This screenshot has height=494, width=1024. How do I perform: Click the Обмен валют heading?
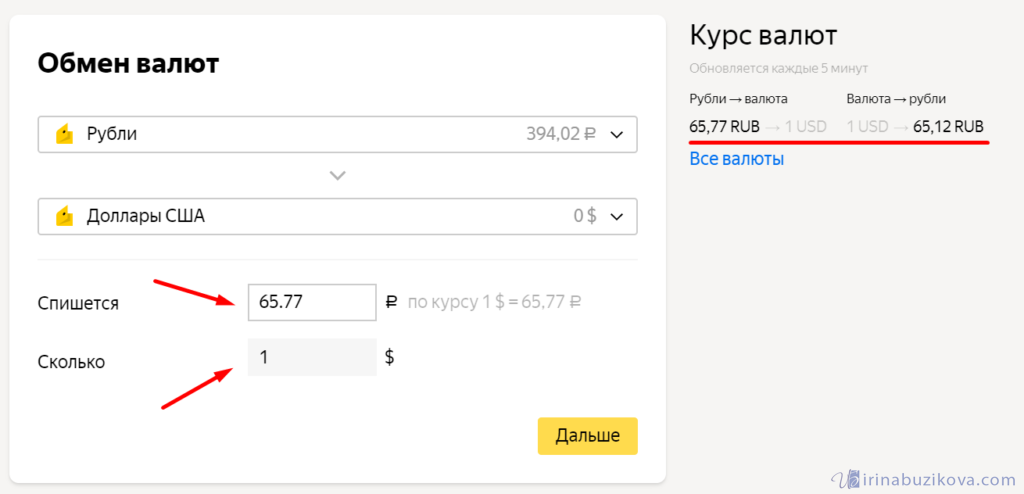pyautogui.click(x=129, y=64)
